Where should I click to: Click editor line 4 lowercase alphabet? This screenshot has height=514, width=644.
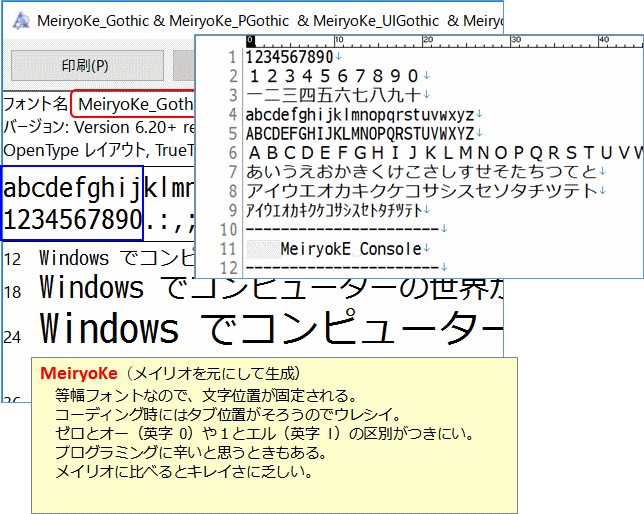360,115
